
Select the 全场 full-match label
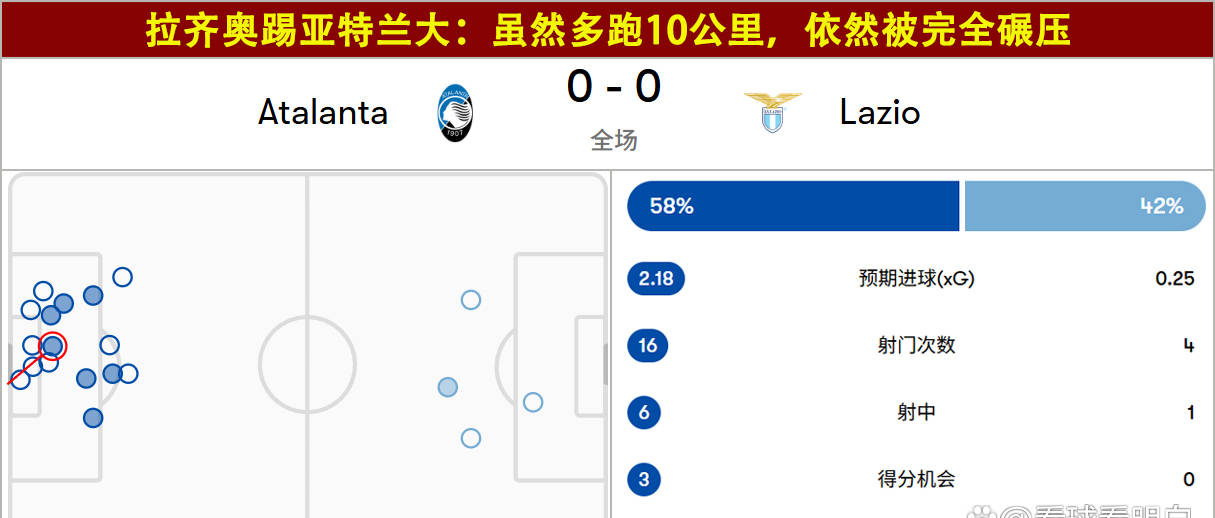(614, 140)
